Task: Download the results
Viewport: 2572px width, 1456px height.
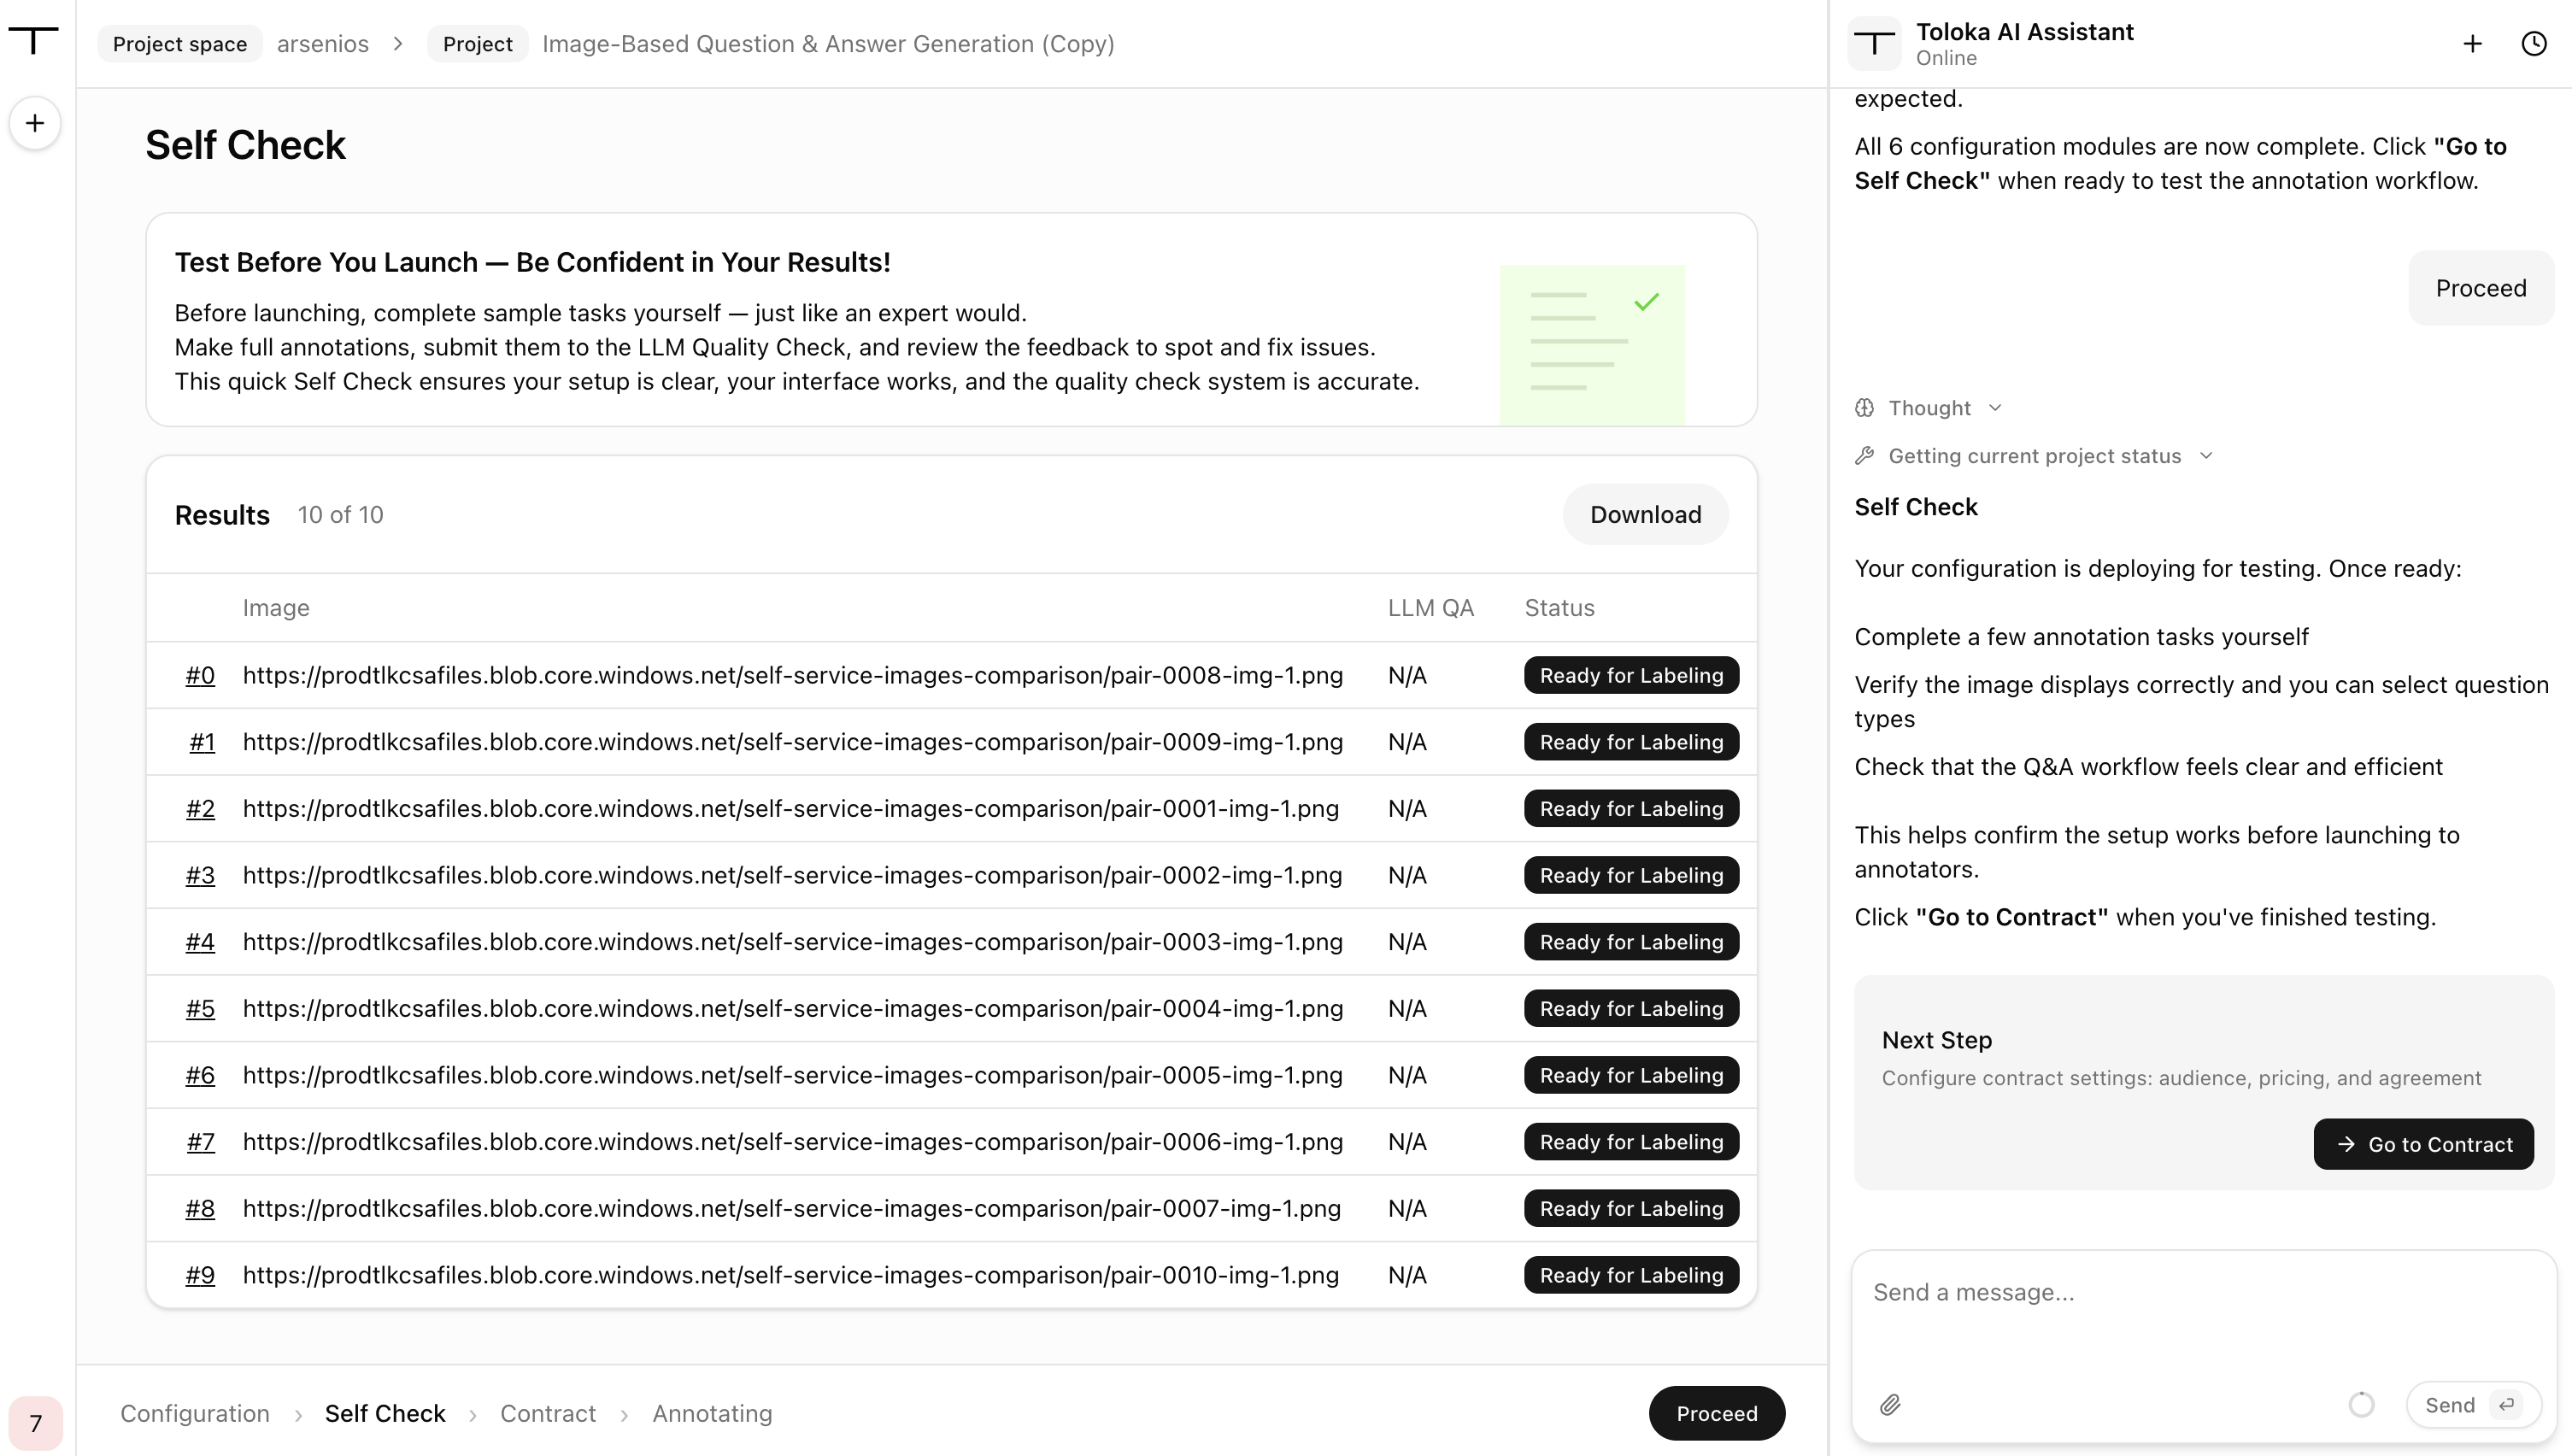Action: [x=1645, y=515]
